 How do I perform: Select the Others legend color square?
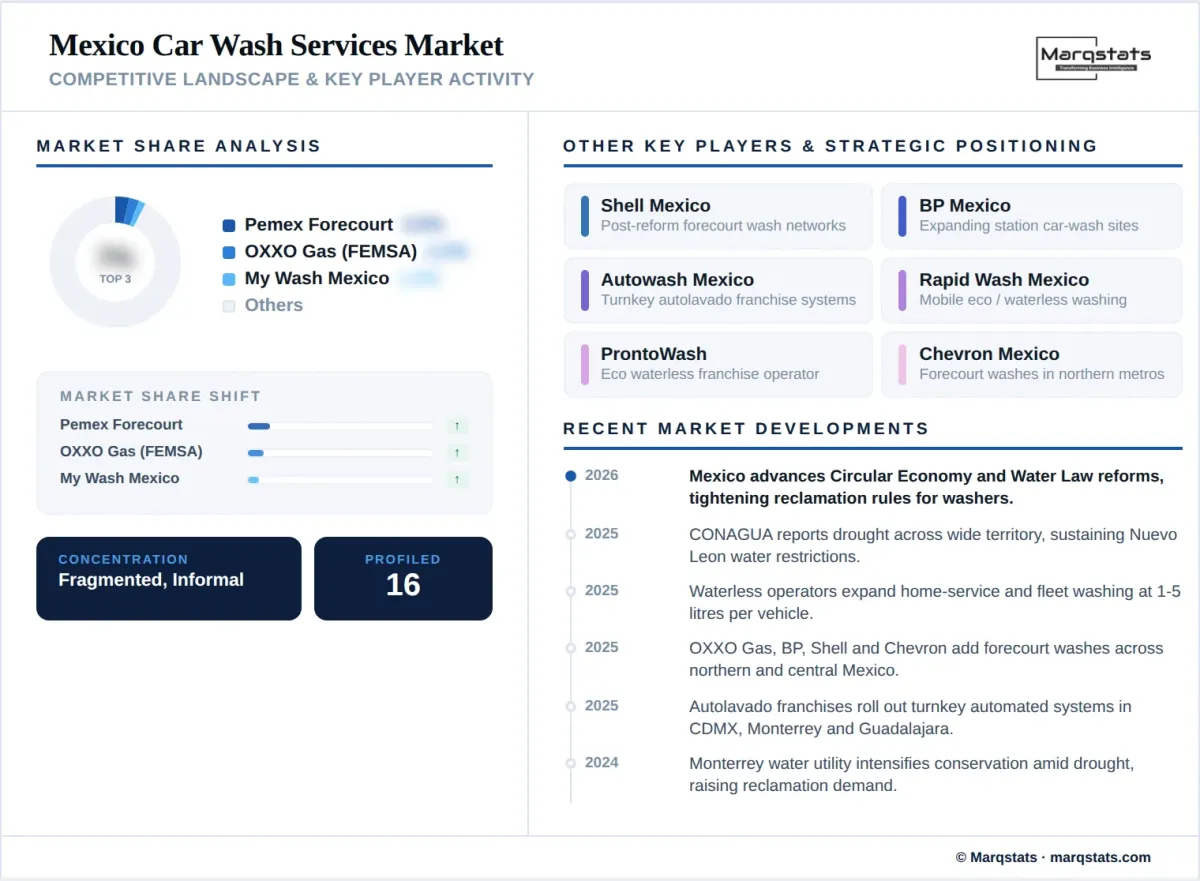pos(229,306)
